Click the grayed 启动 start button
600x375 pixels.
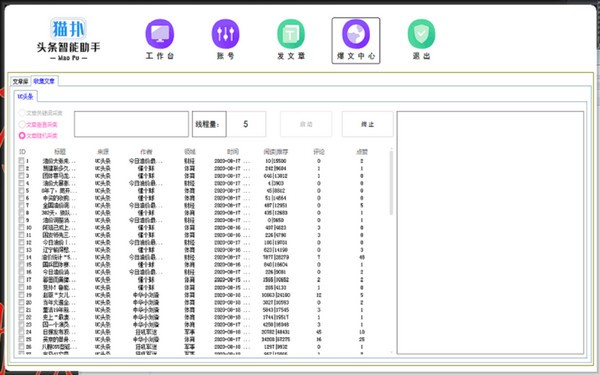306,124
